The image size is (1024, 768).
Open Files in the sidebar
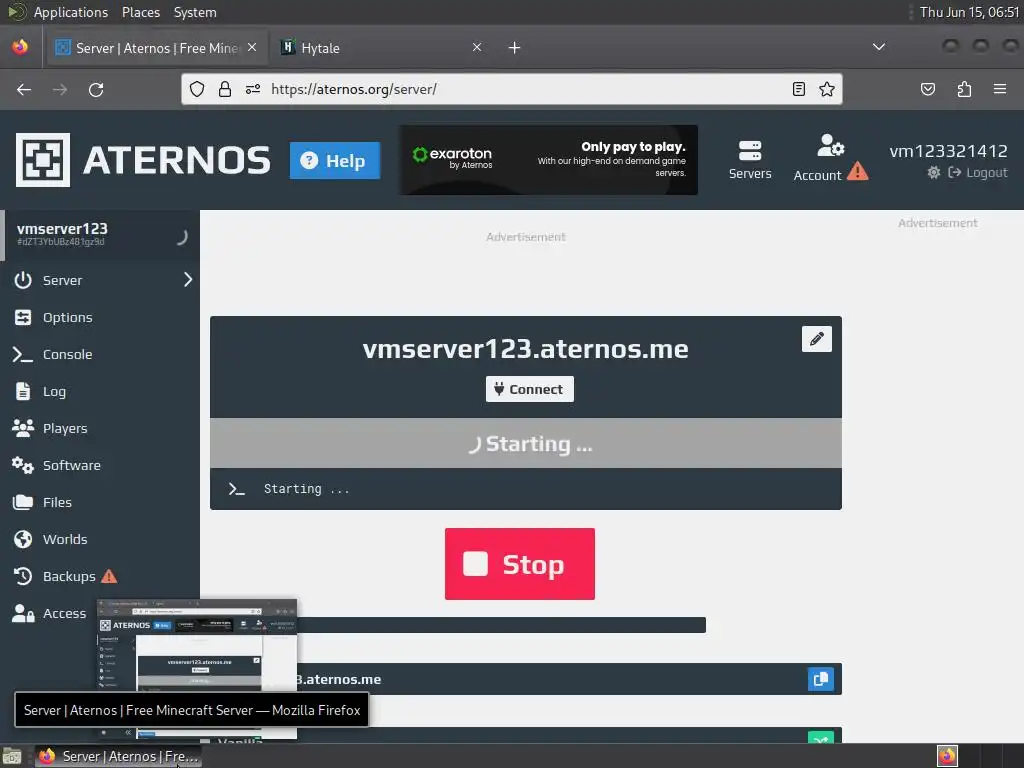100,502
